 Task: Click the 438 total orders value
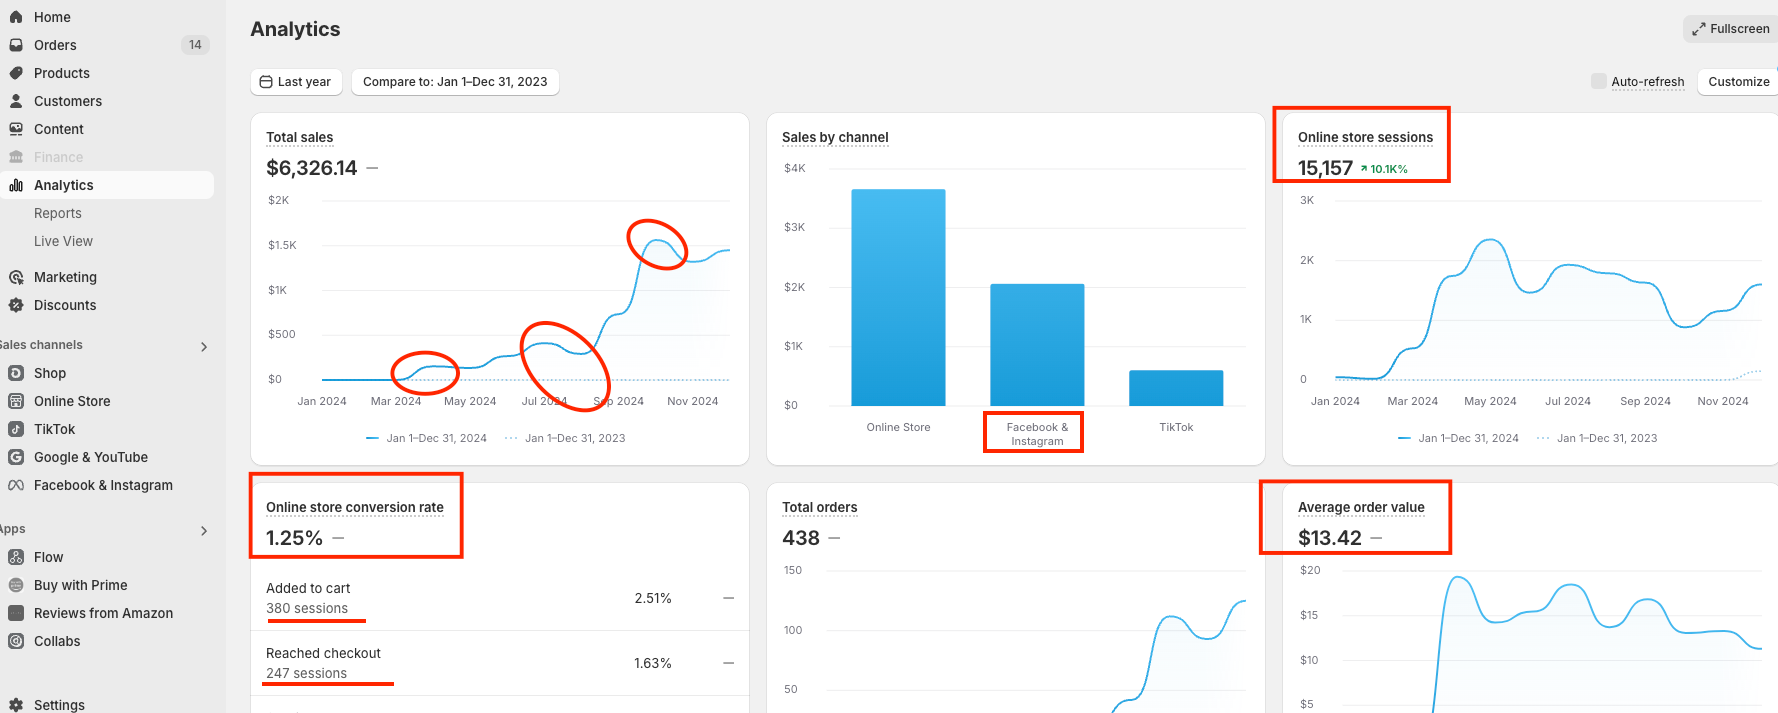801,538
